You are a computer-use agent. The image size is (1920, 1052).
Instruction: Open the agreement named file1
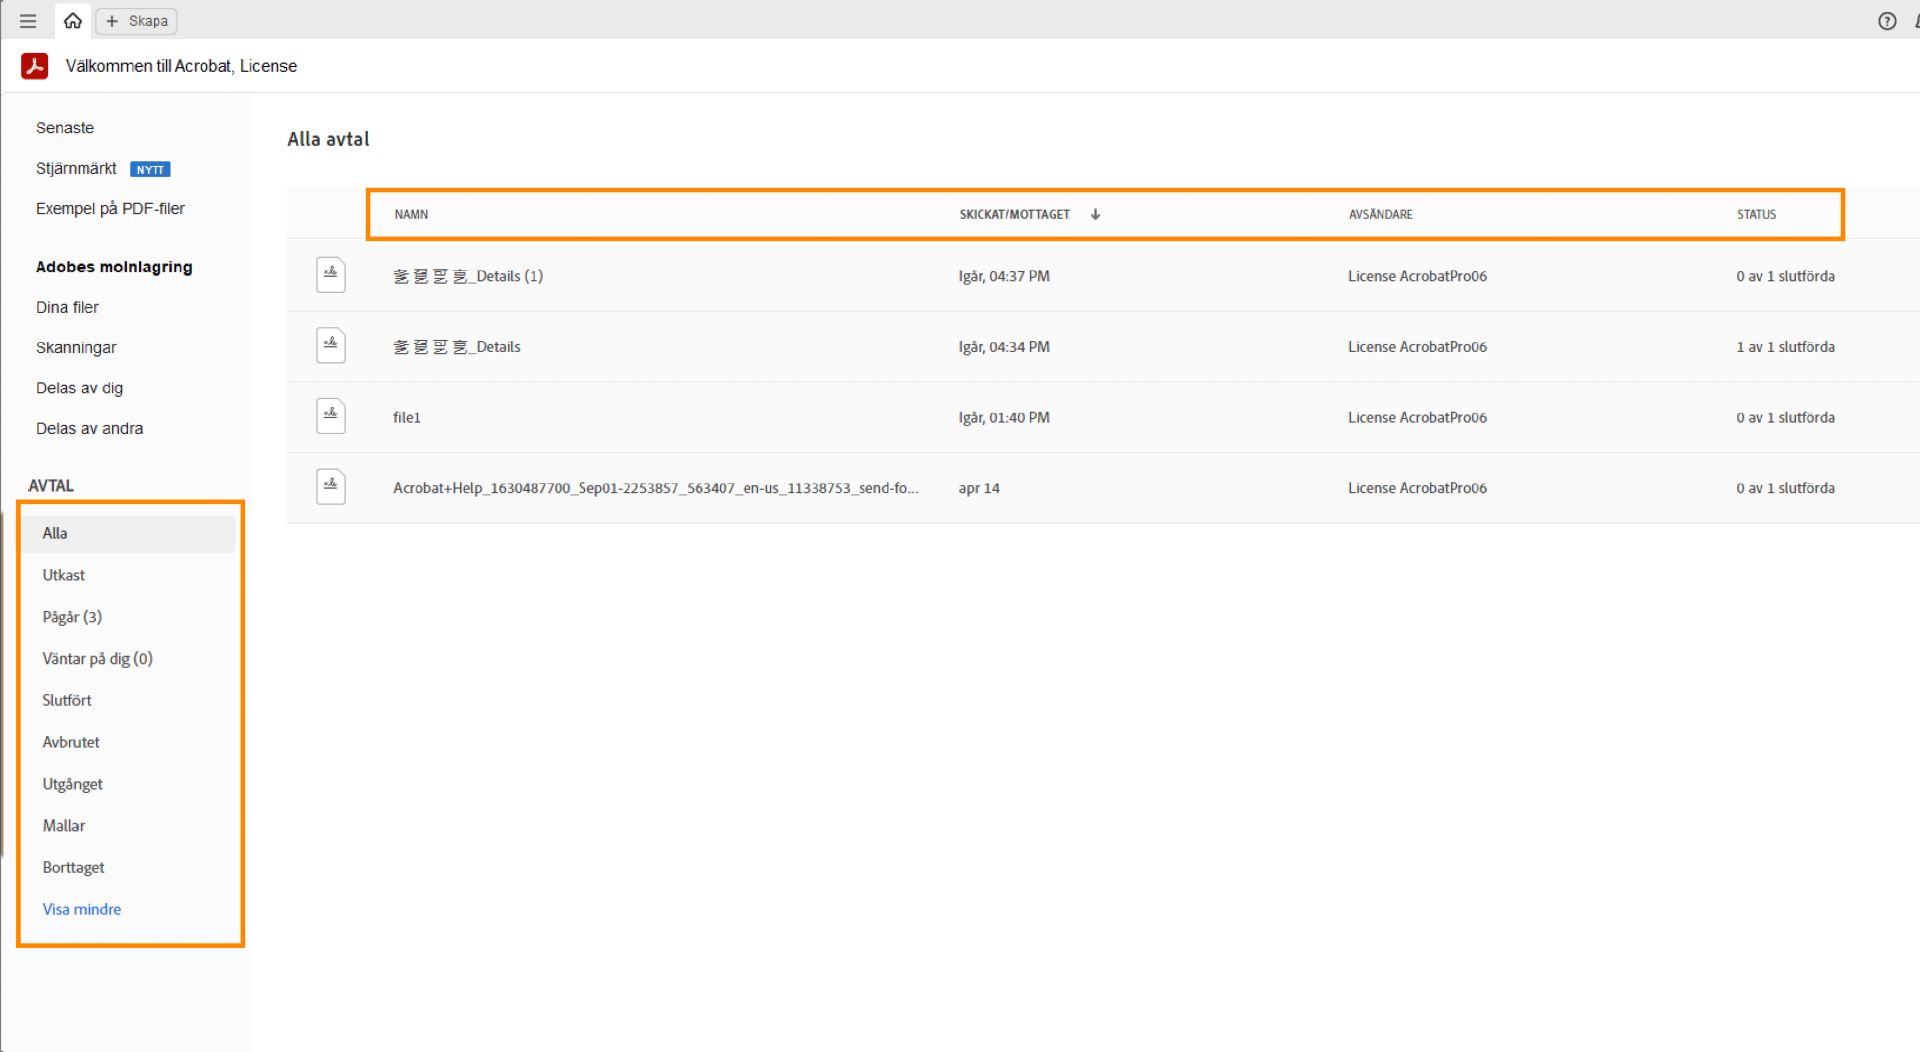(x=407, y=418)
